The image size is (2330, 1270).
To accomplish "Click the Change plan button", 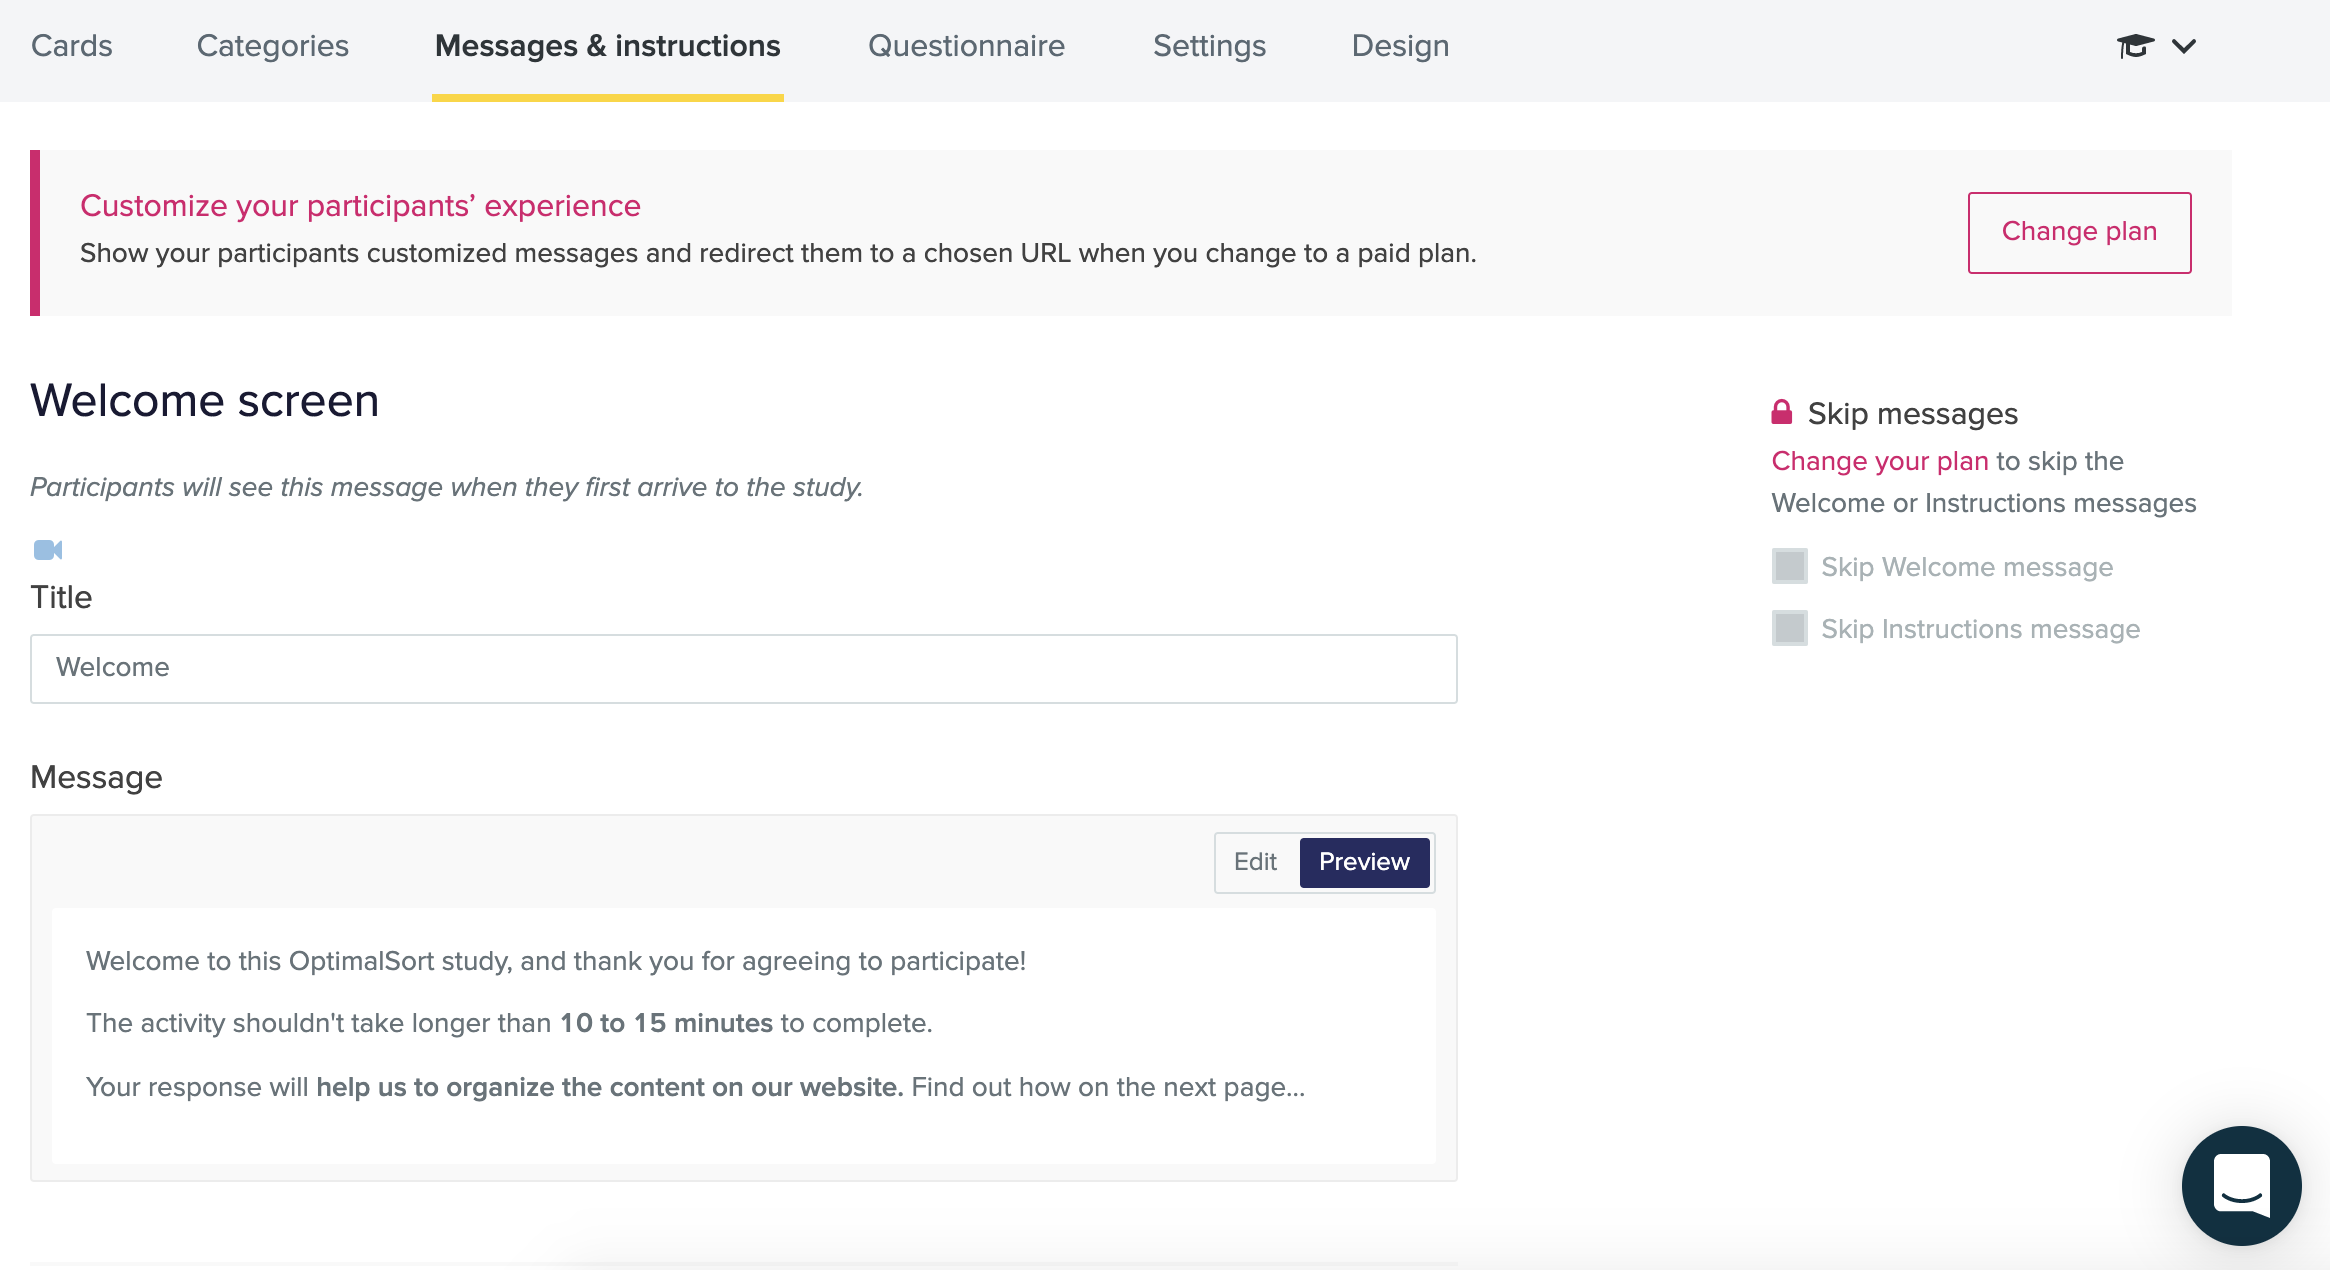I will pyautogui.click(x=2079, y=231).
